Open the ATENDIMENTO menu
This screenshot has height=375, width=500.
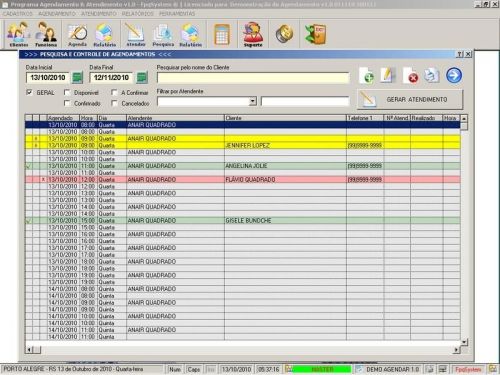[99, 14]
